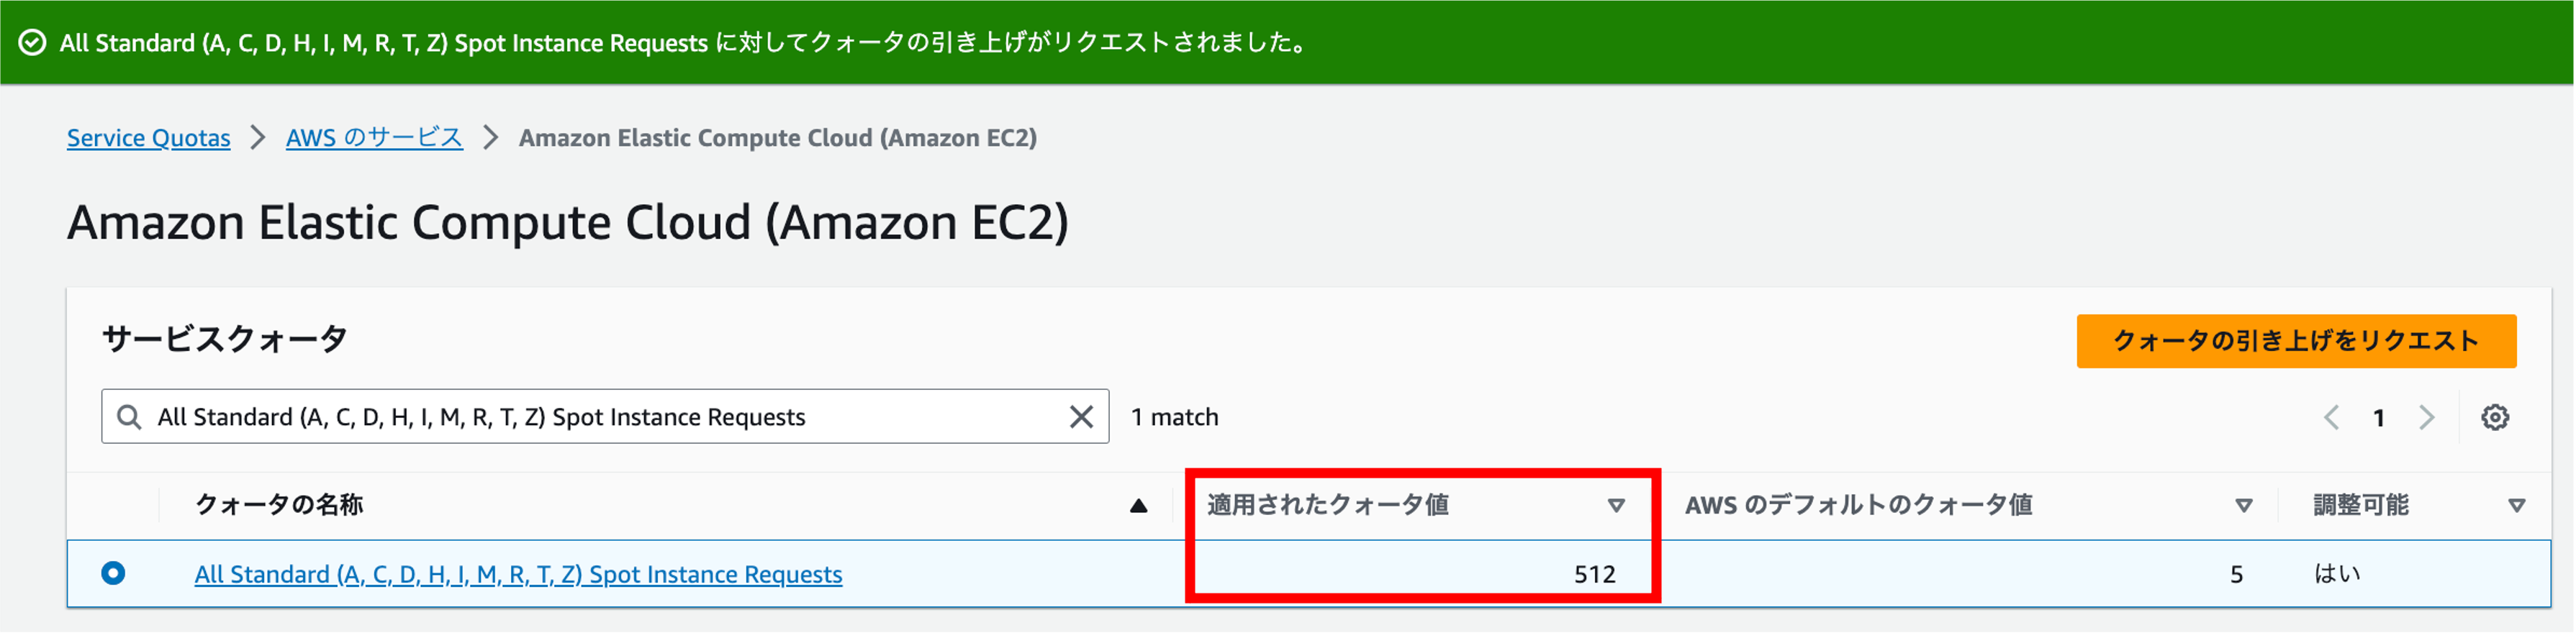Click inside the quota search input field

click(600, 416)
